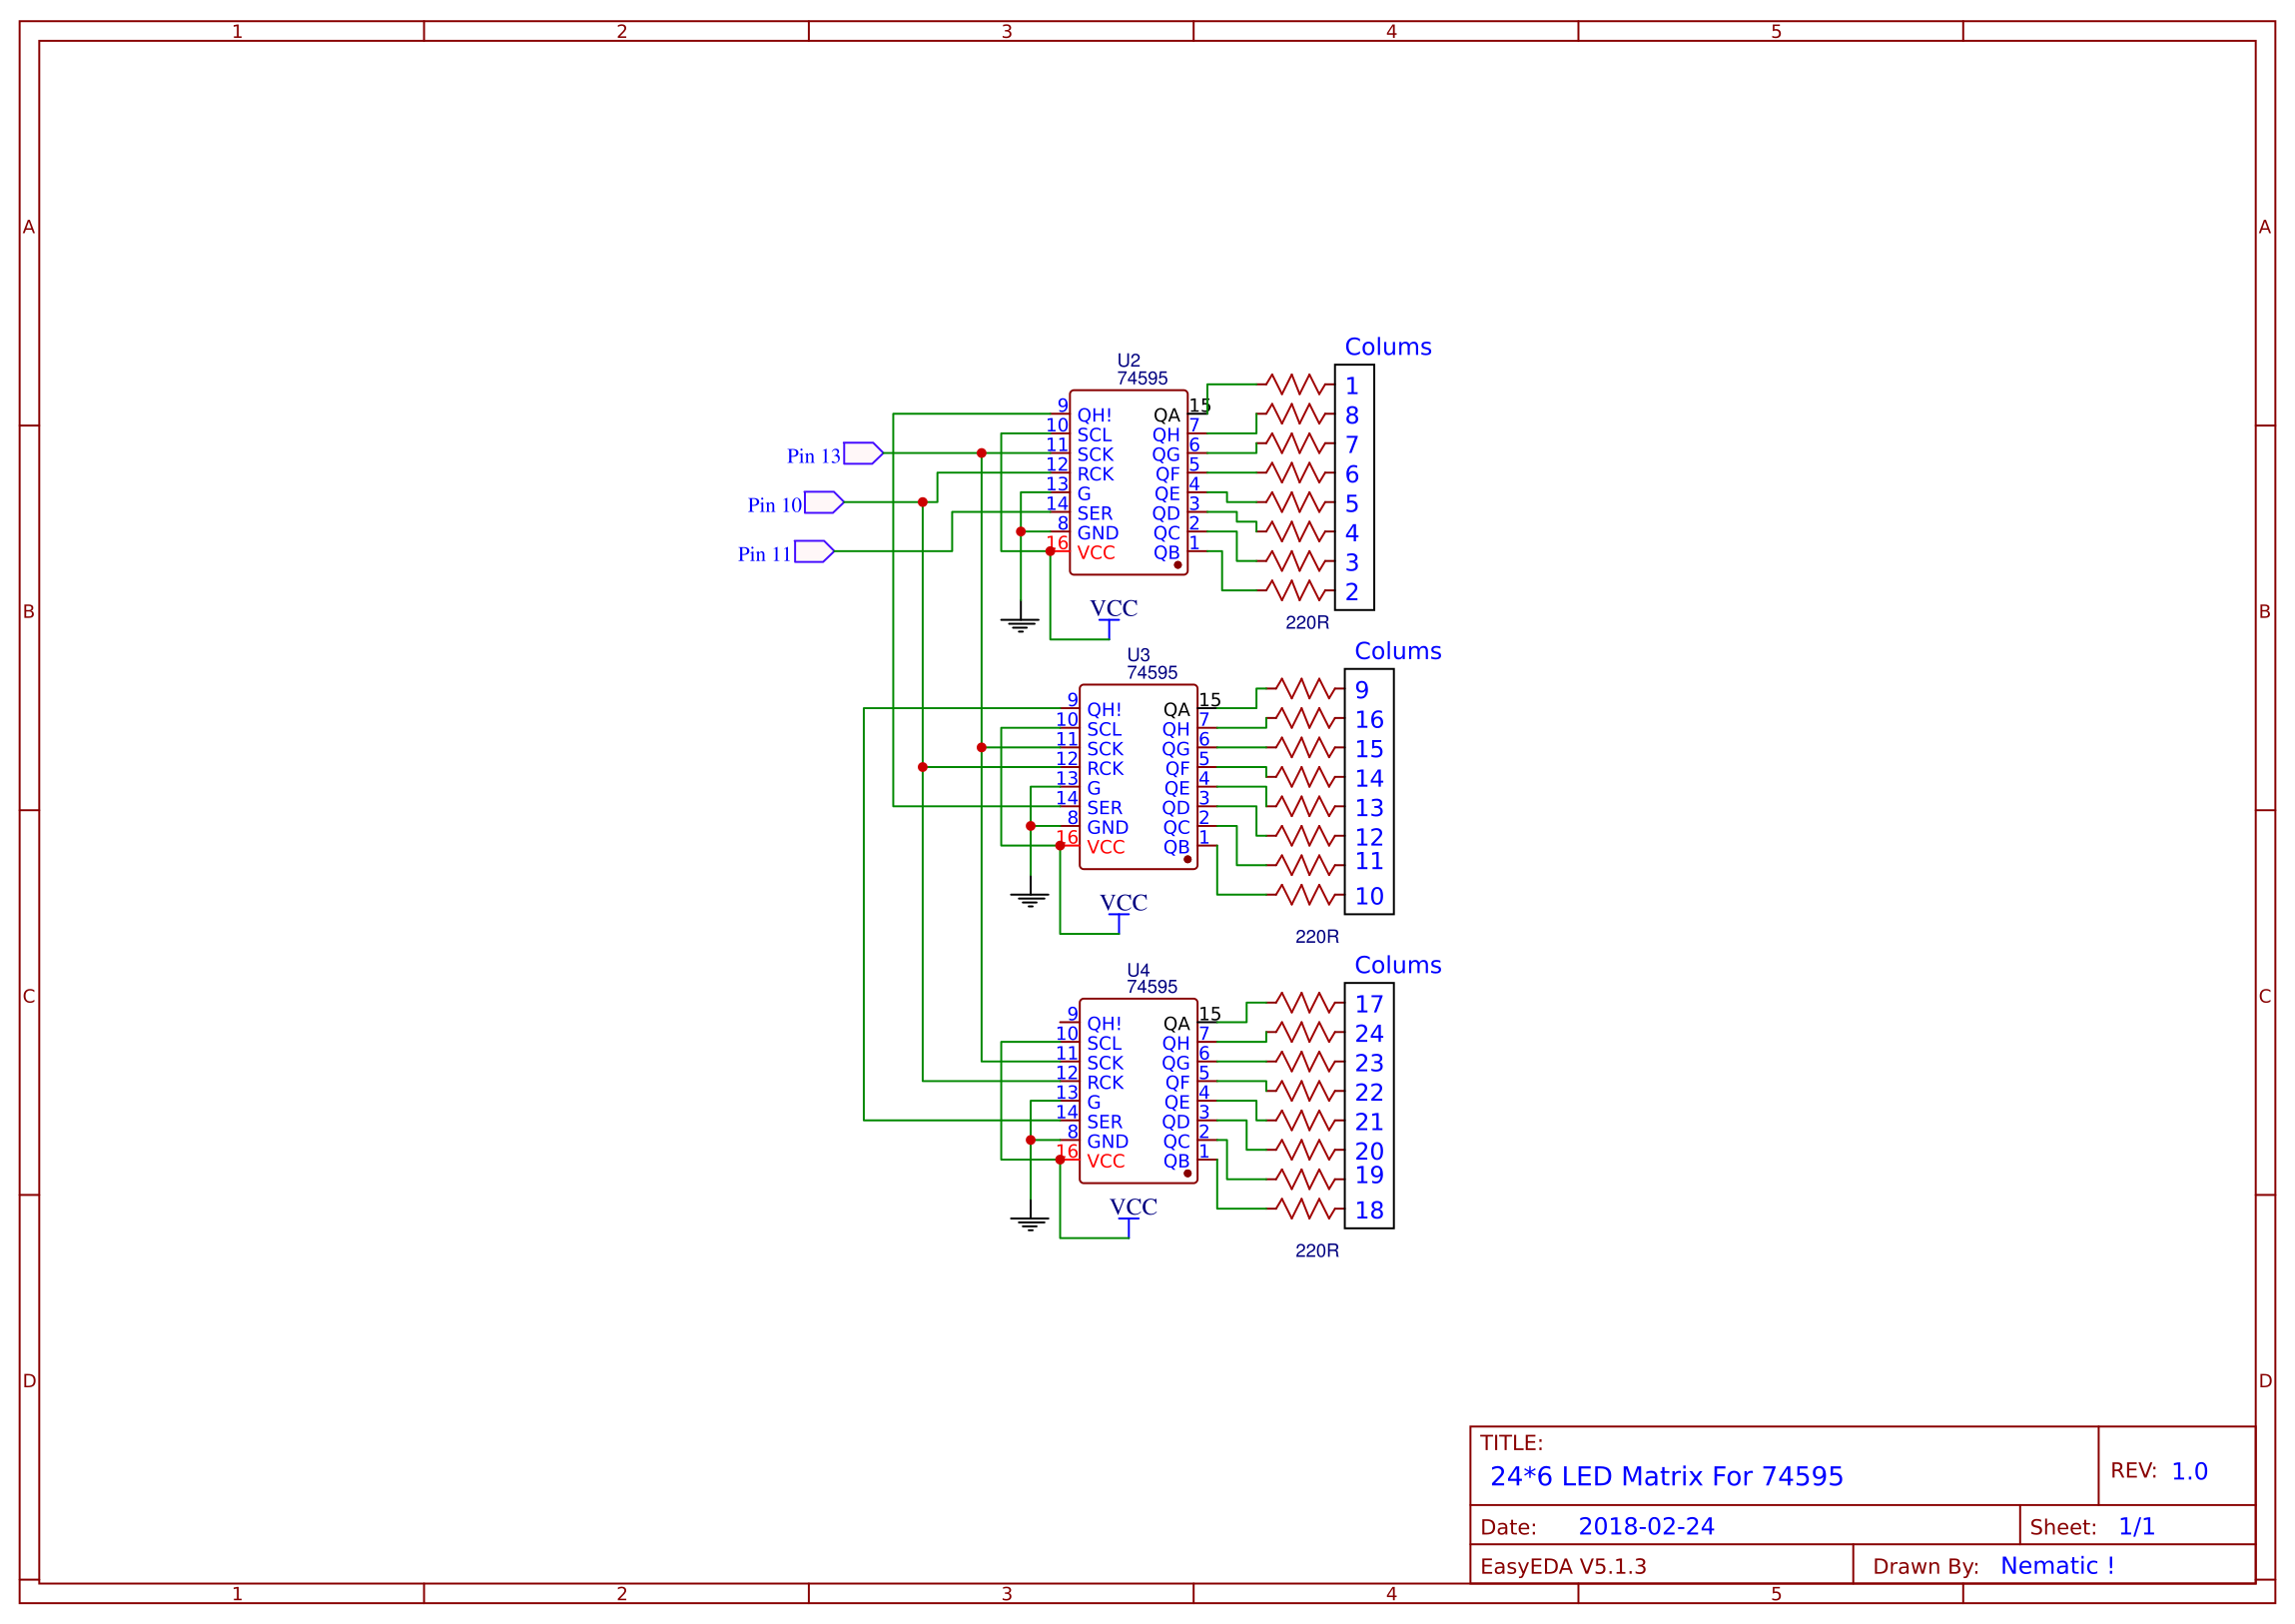Select the U3 74595 shift register symbol
Image resolution: width=2295 pixels, height=1624 pixels.
(1140, 775)
